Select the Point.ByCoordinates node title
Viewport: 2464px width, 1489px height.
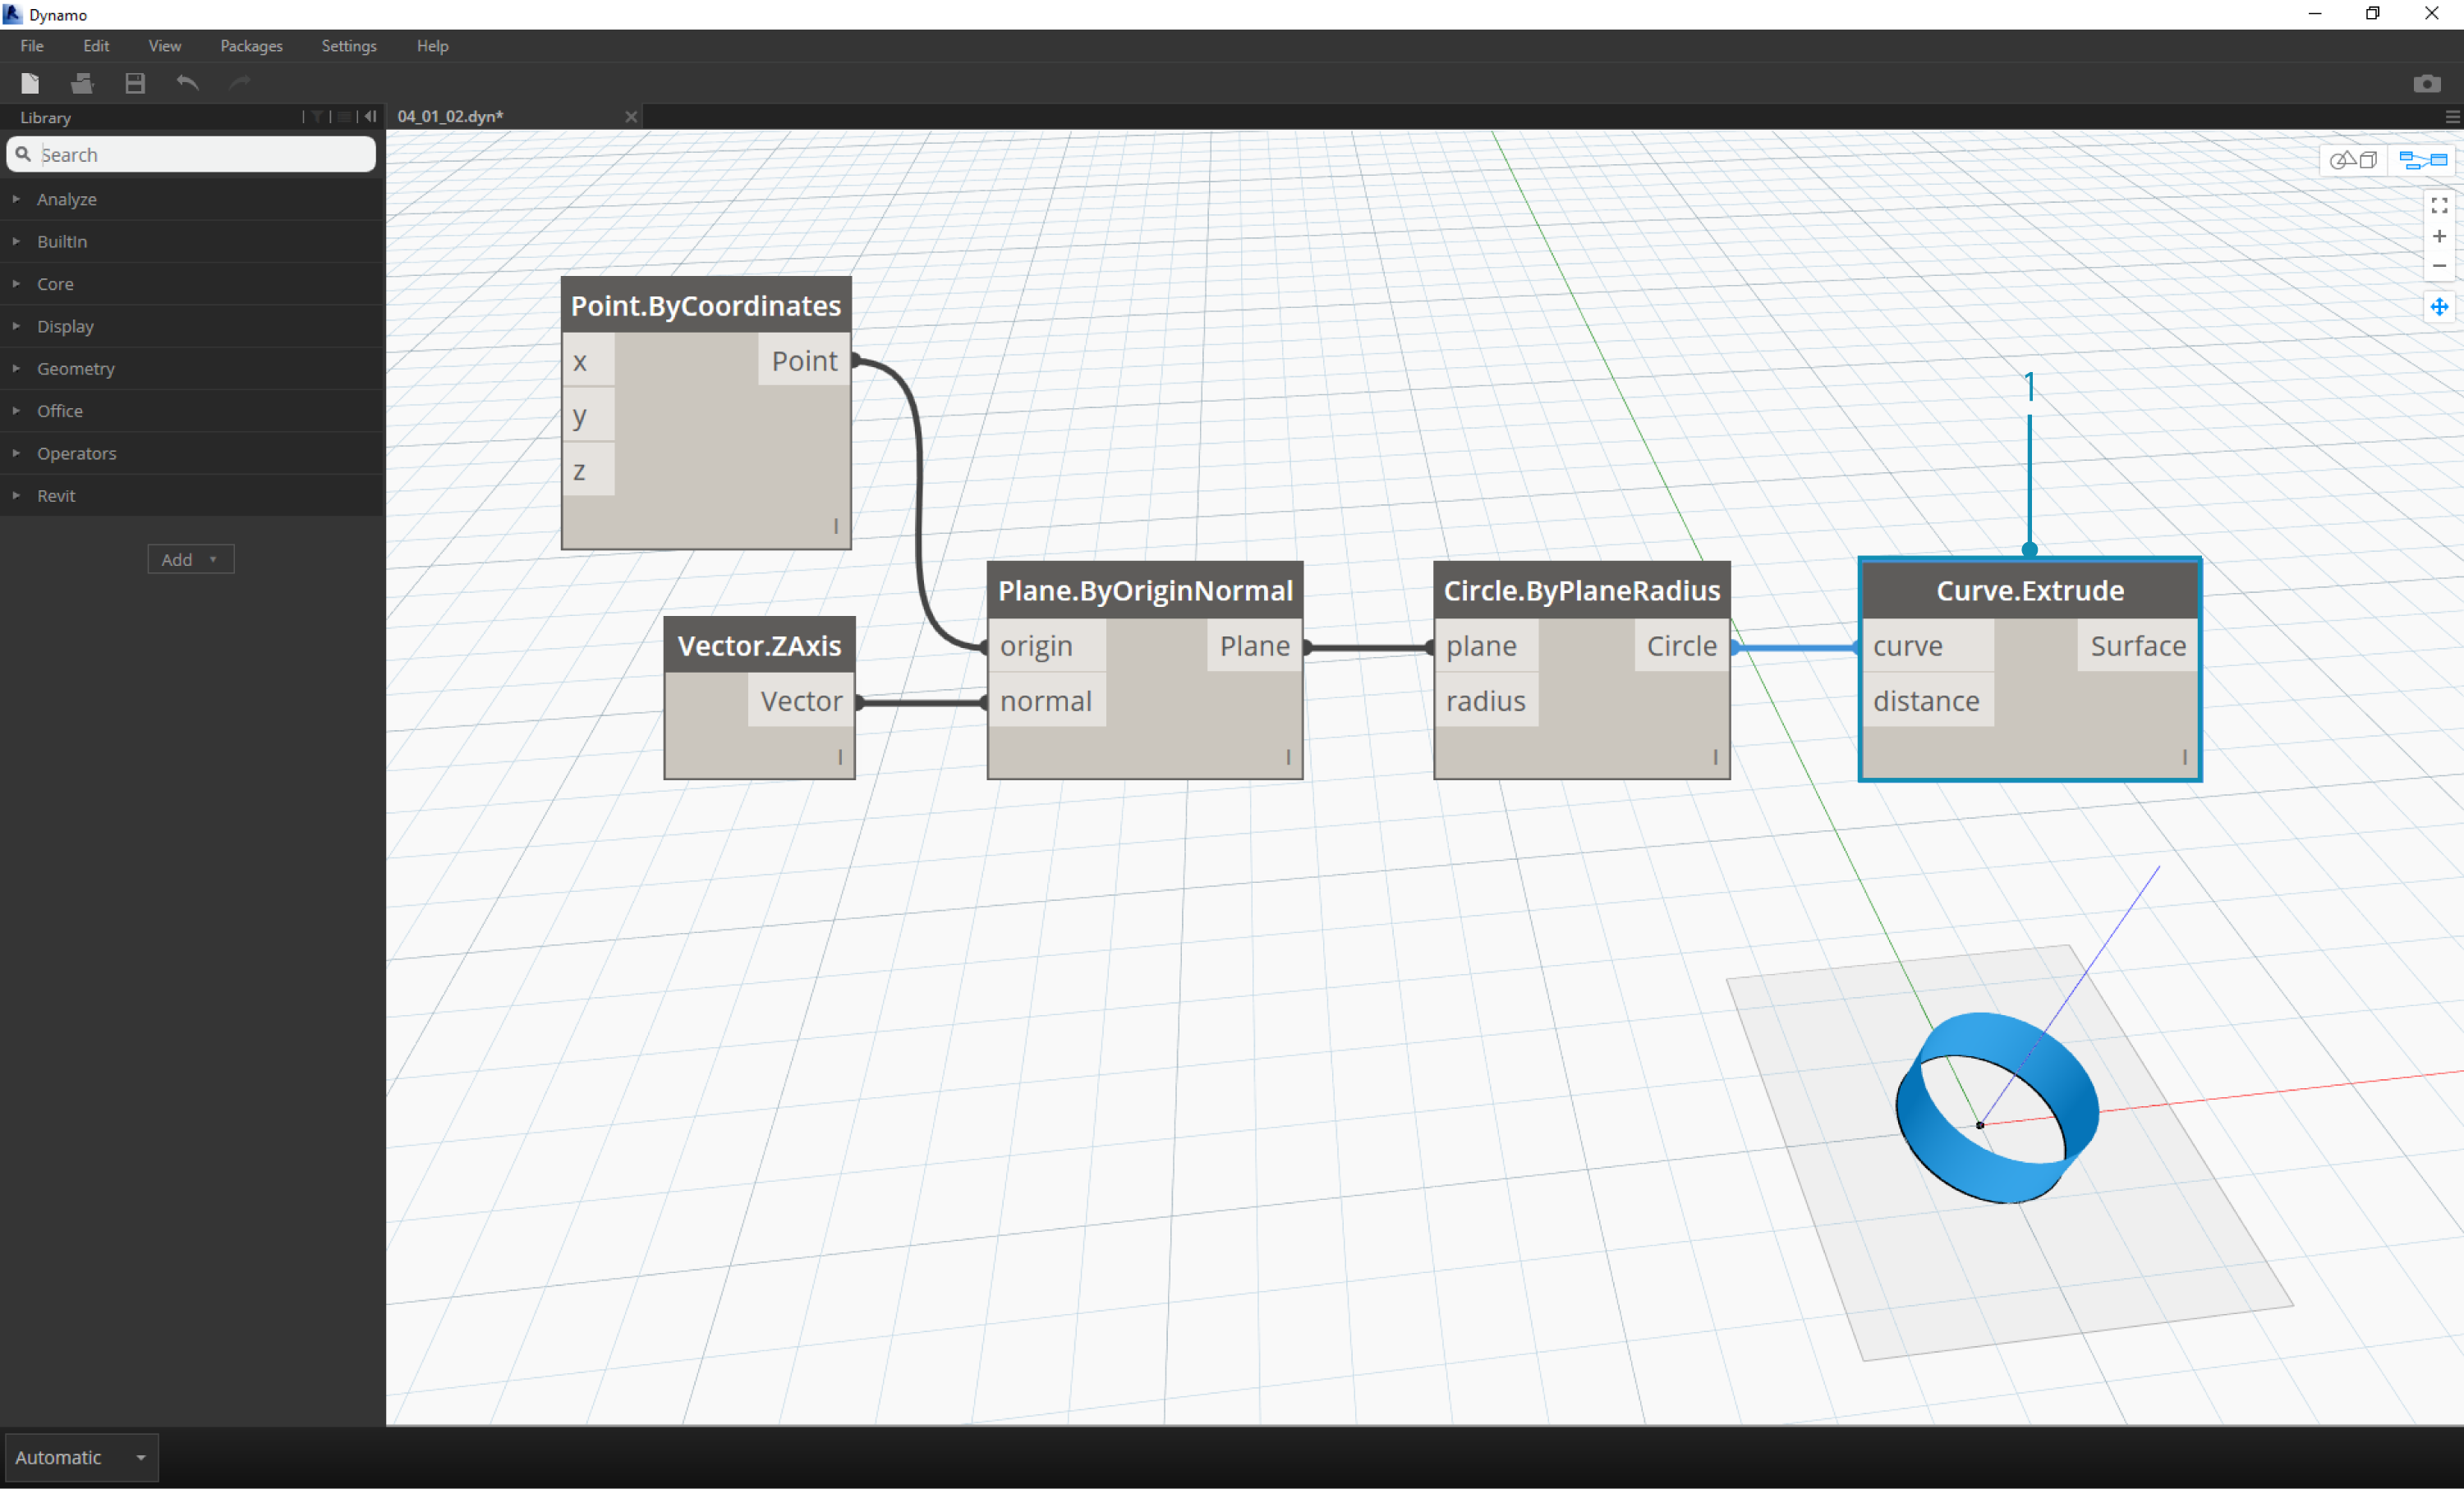click(x=706, y=305)
